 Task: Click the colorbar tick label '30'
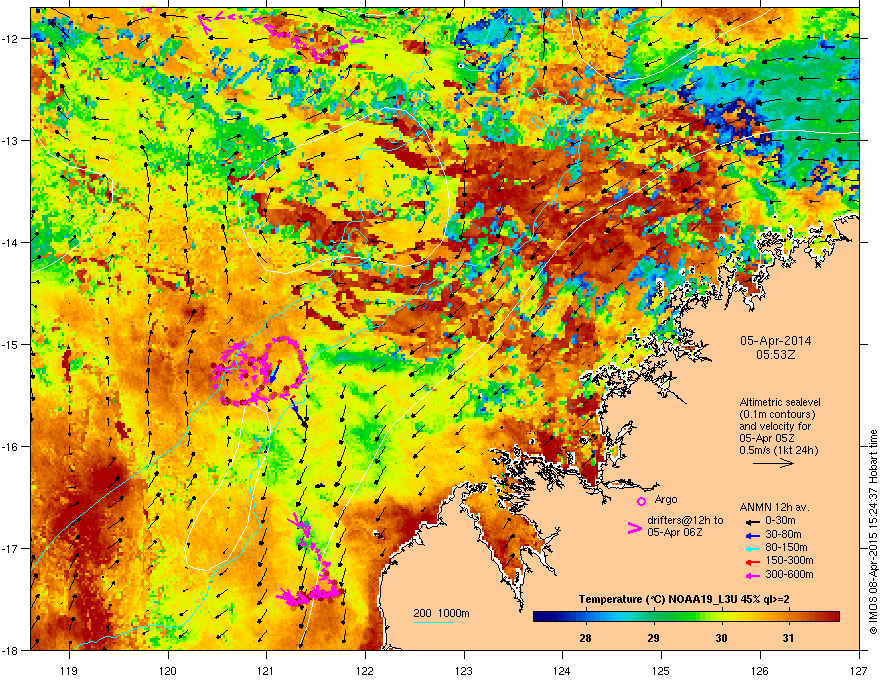point(721,638)
